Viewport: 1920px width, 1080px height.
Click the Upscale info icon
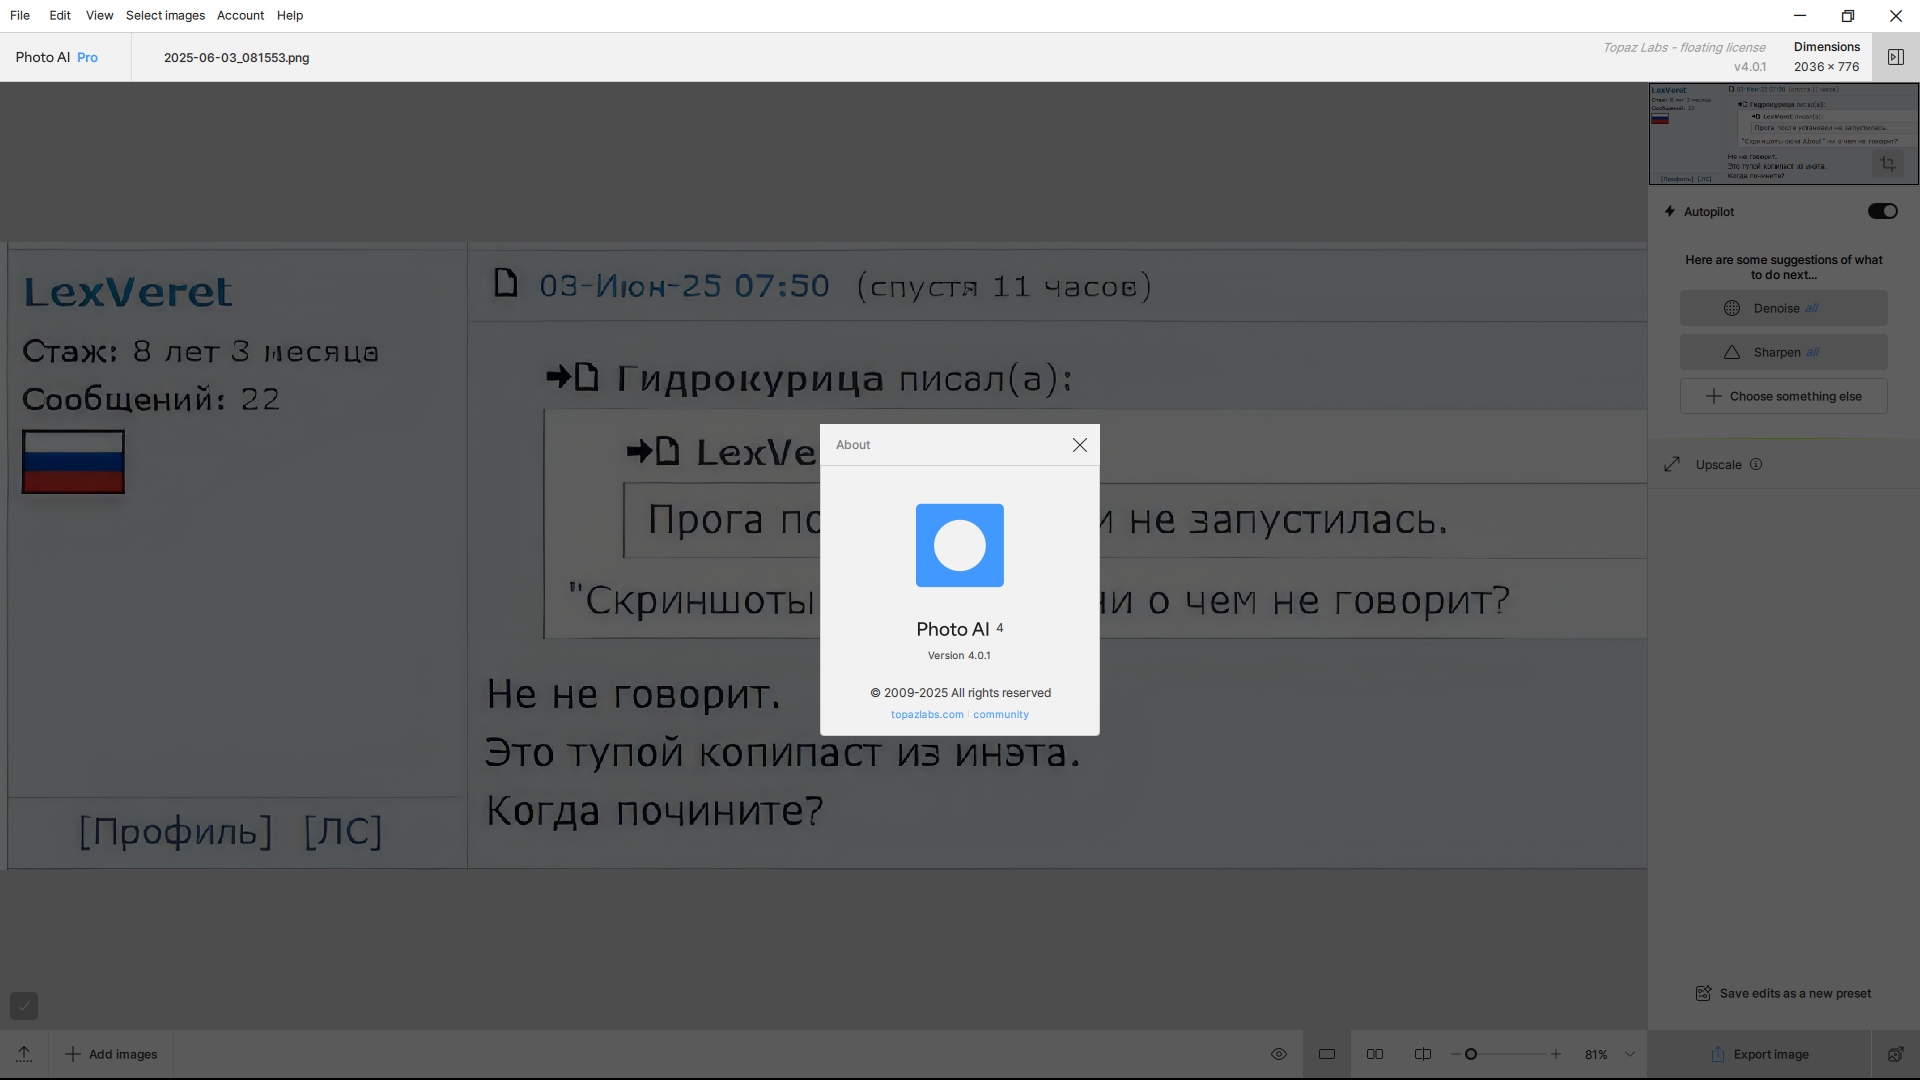(x=1756, y=464)
